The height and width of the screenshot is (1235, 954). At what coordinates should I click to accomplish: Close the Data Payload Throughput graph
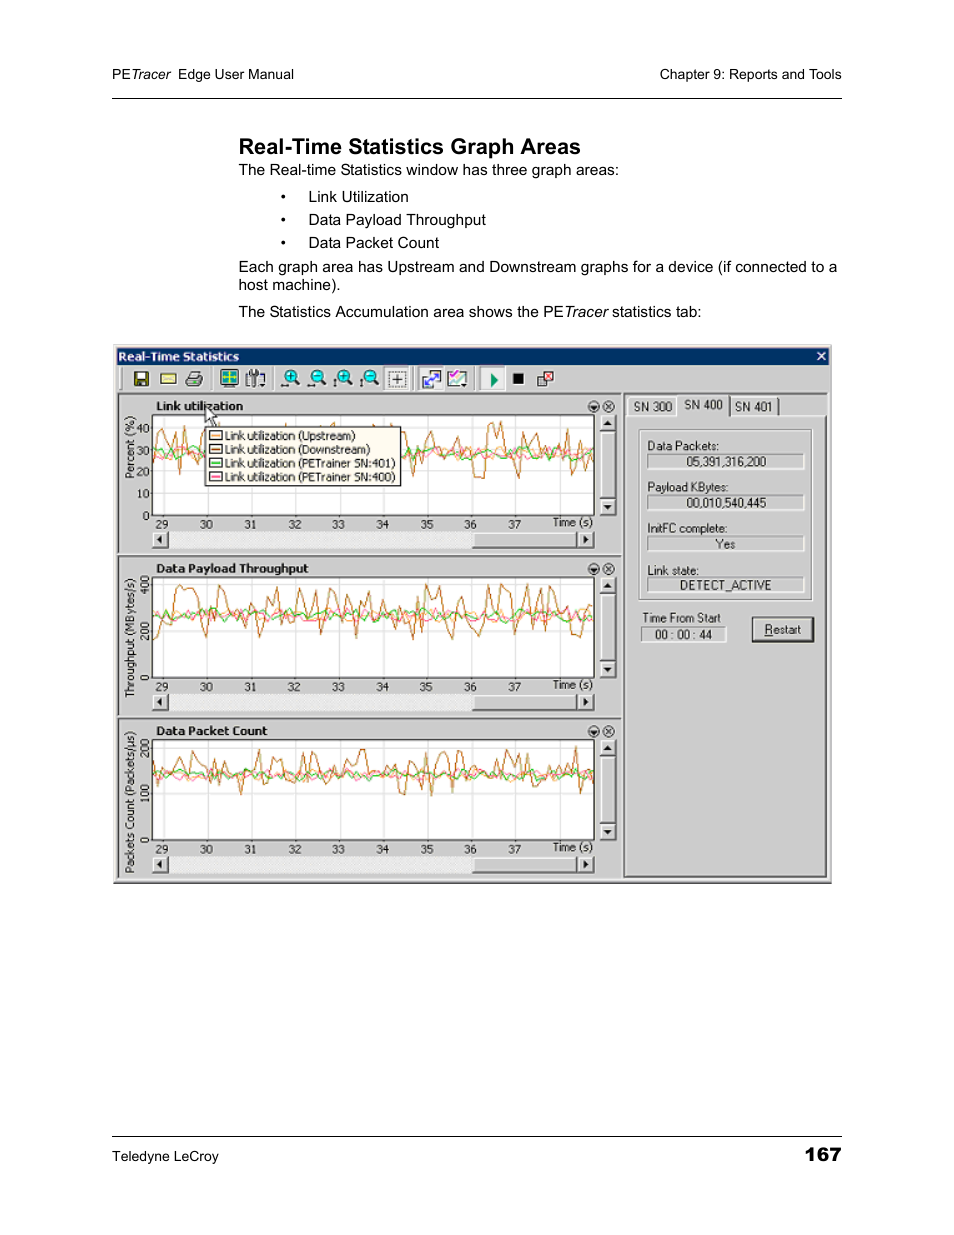(608, 569)
